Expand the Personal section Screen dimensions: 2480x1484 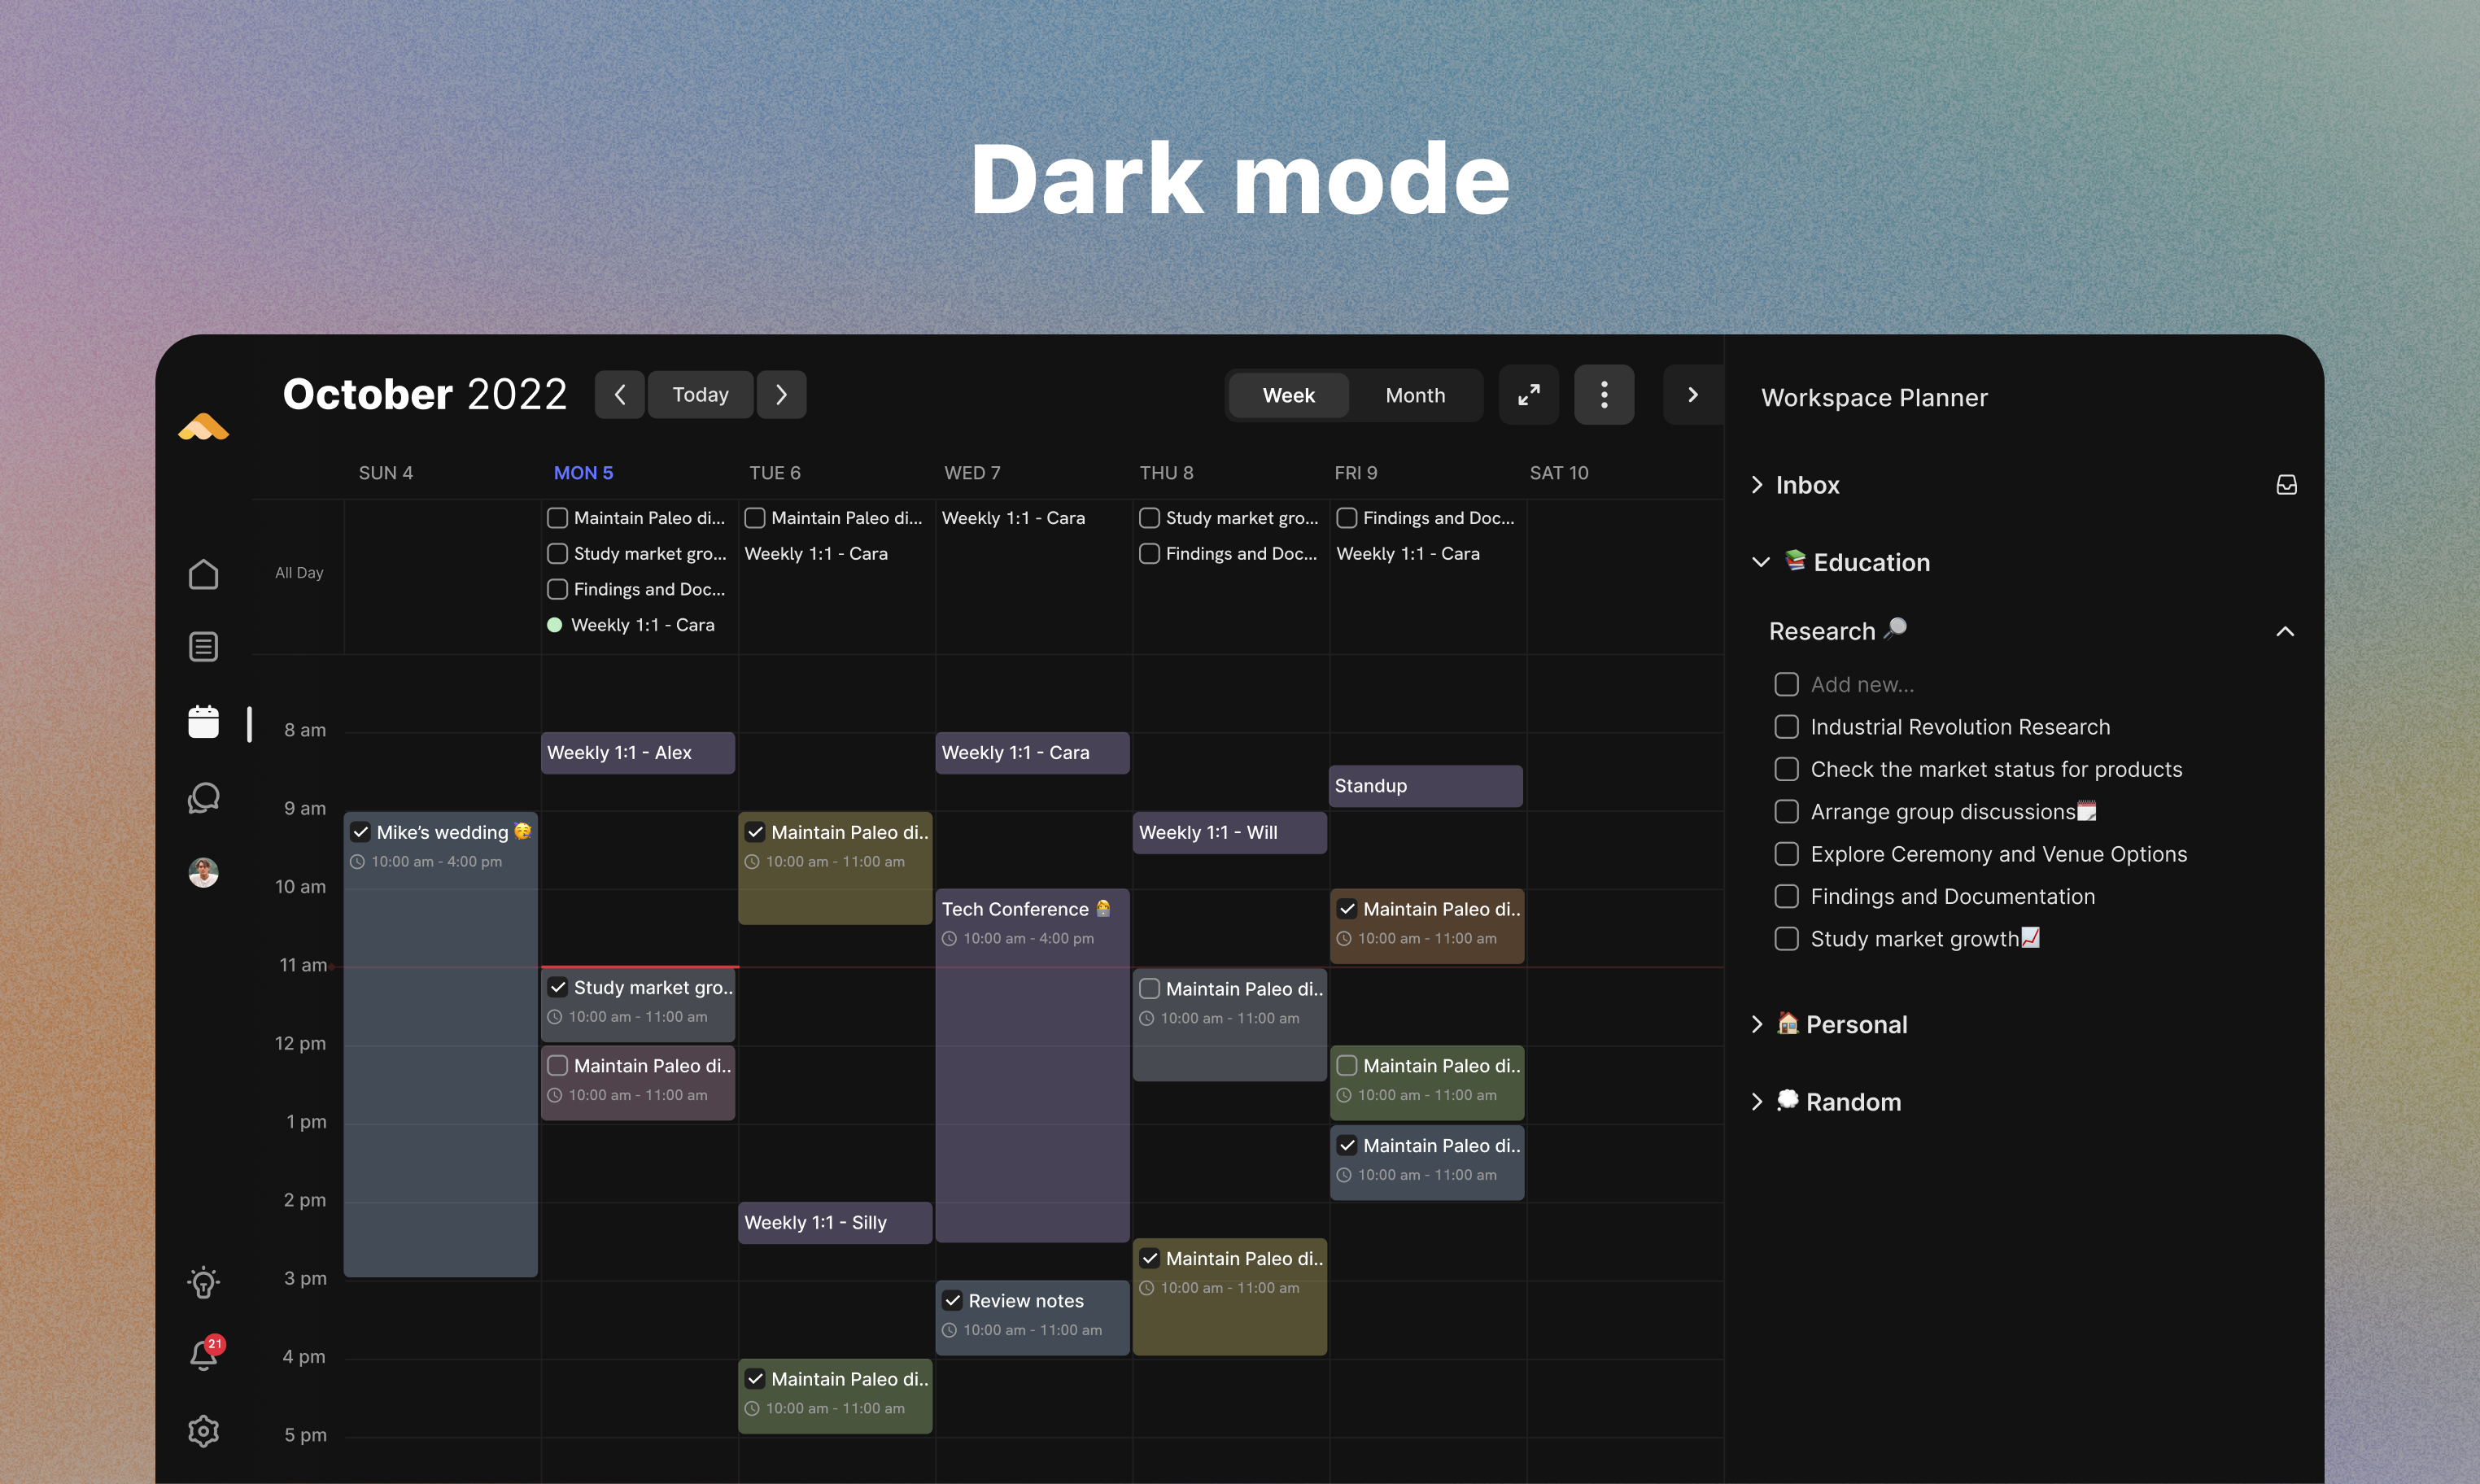1757,1024
